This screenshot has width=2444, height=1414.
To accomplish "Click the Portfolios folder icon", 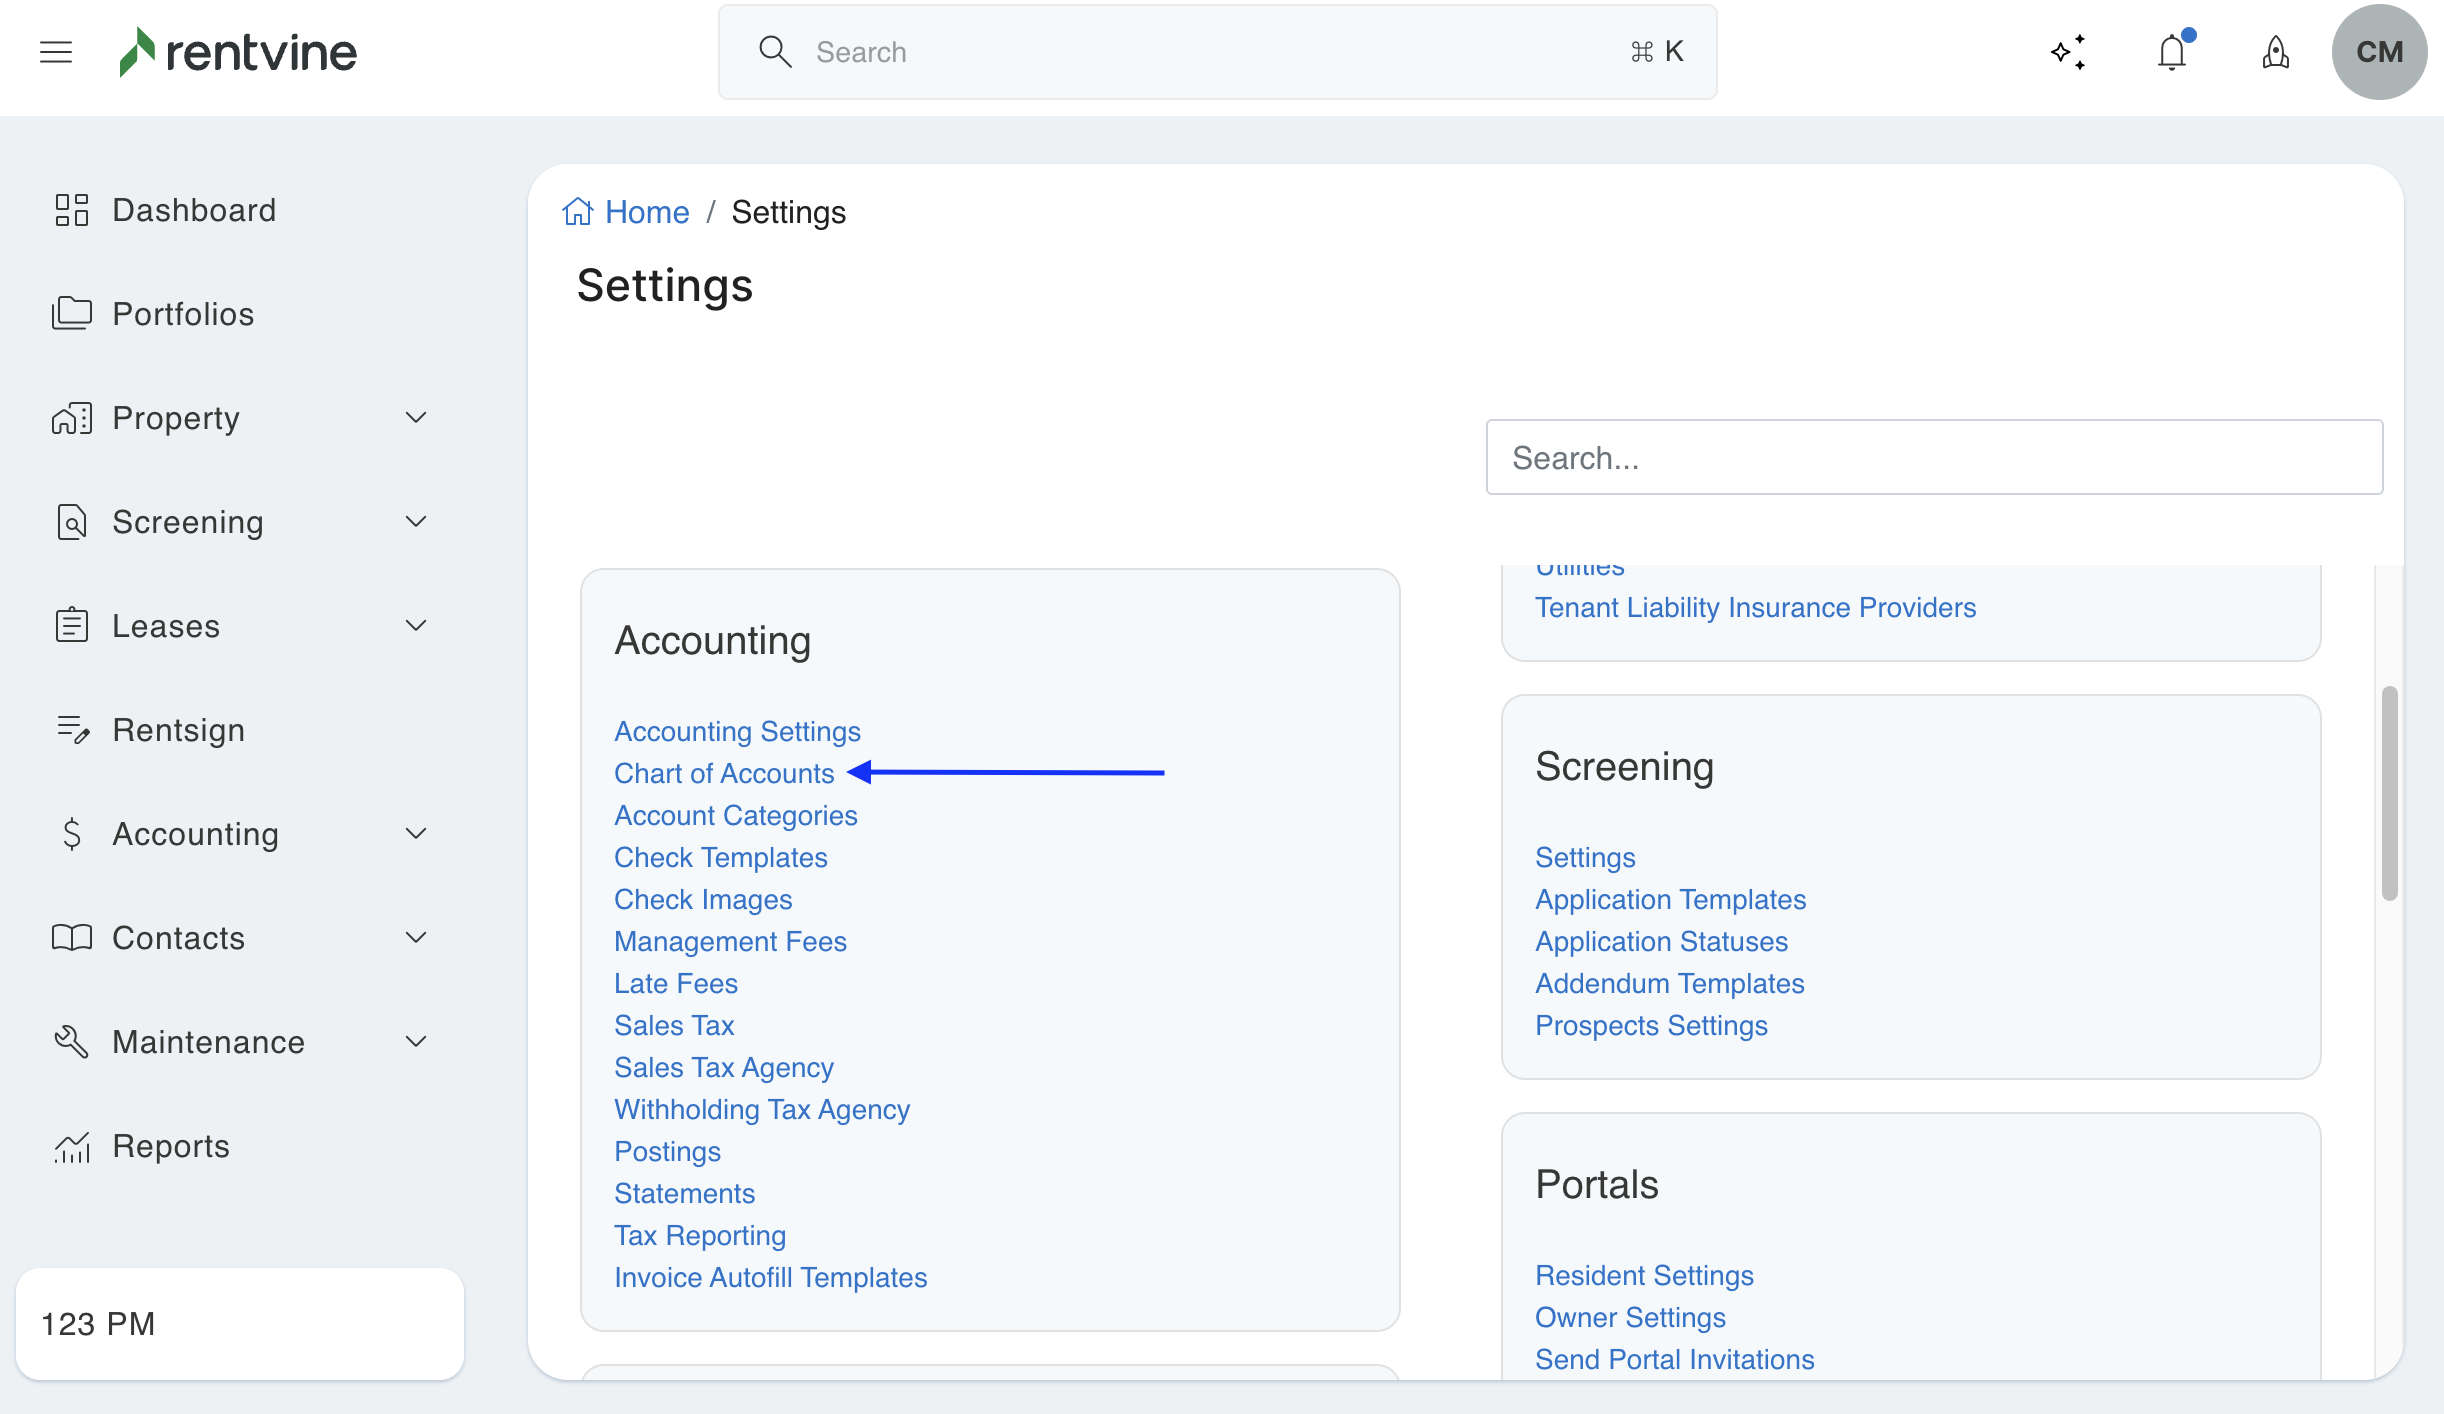I will pos(72,314).
